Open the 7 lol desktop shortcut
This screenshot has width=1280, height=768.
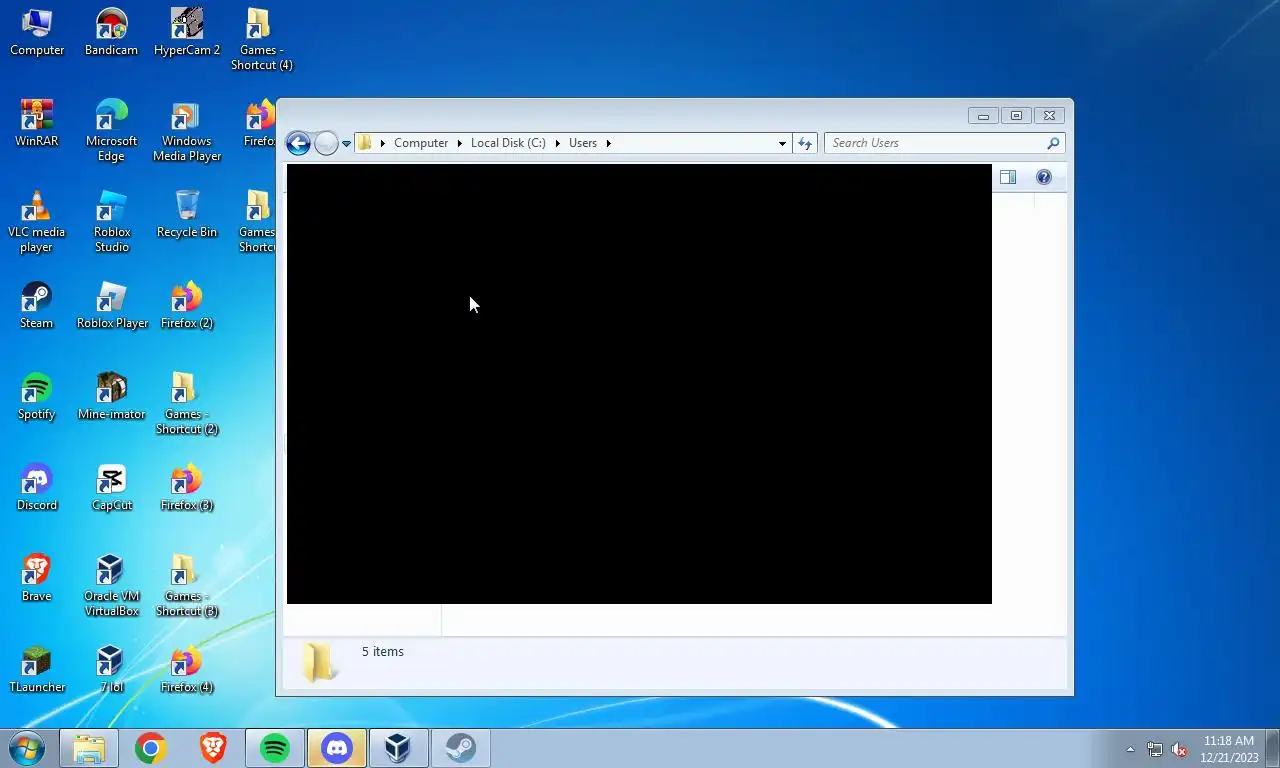(111, 669)
